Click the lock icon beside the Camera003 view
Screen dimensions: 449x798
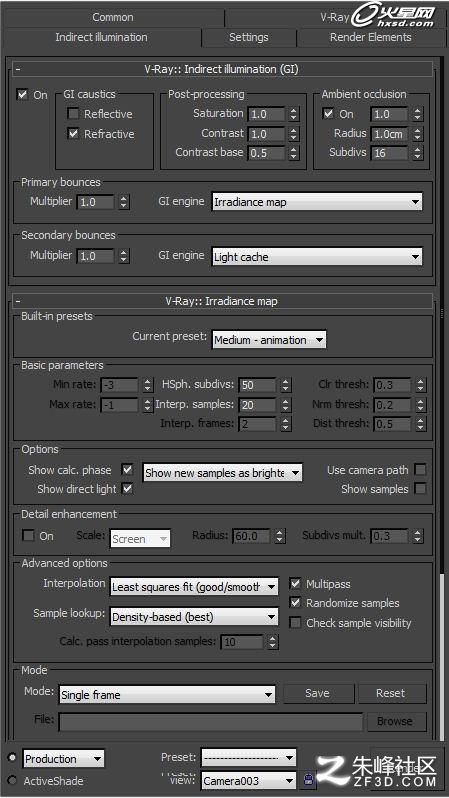(308, 780)
